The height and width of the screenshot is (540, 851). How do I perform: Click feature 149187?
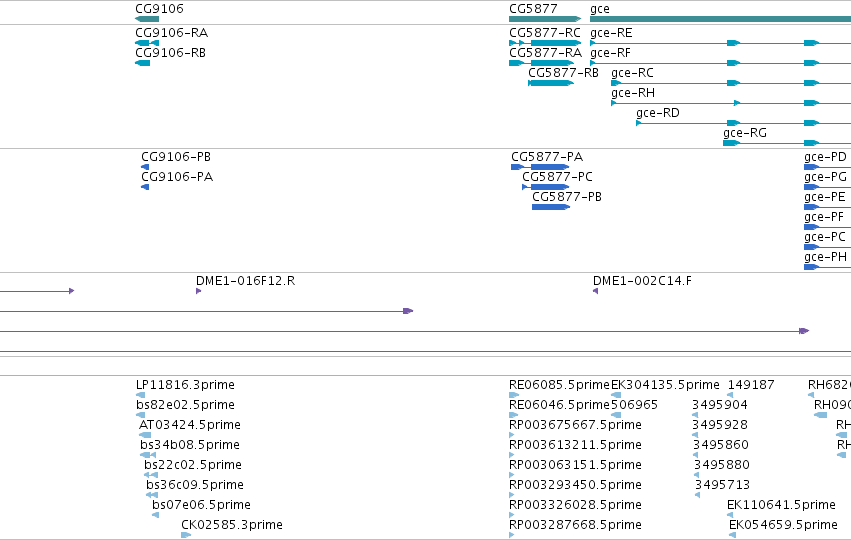[731, 395]
